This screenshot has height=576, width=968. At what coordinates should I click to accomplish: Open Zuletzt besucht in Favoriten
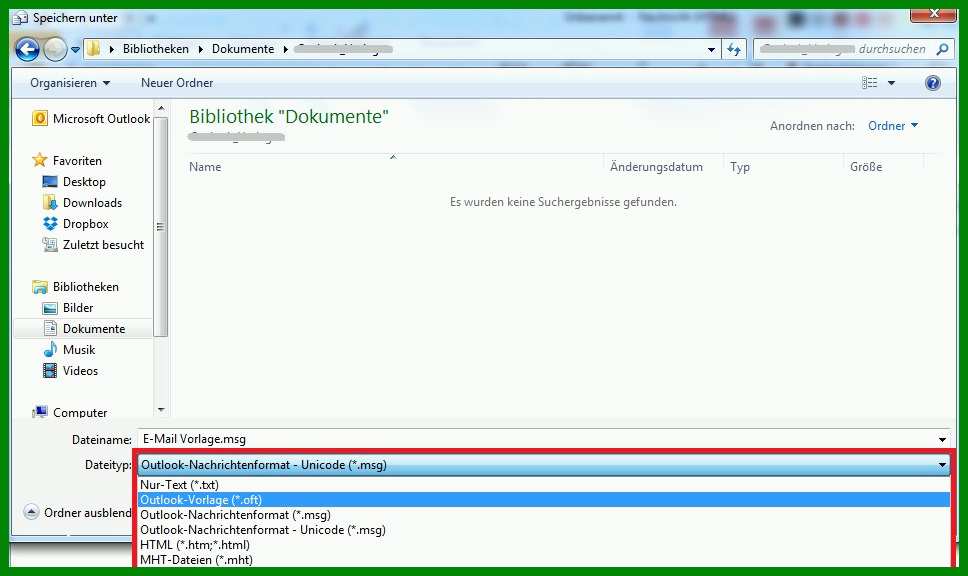click(103, 244)
